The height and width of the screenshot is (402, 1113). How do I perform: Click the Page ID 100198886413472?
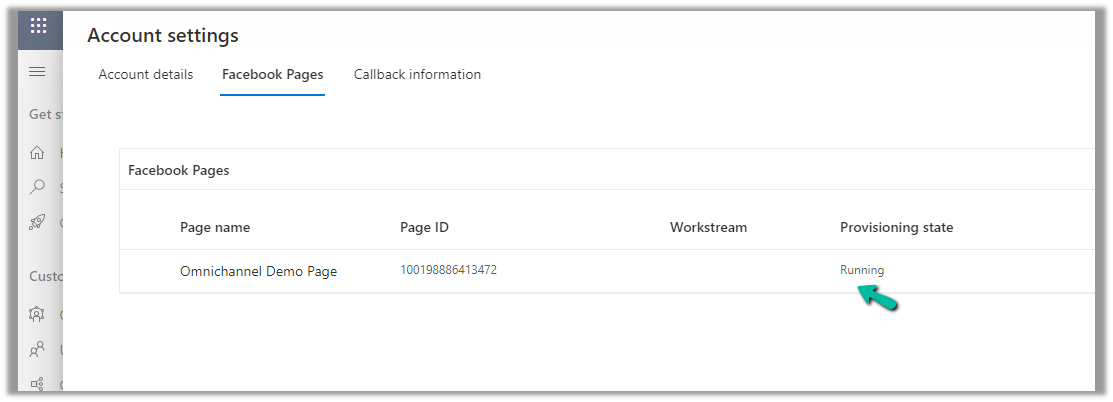tap(448, 270)
